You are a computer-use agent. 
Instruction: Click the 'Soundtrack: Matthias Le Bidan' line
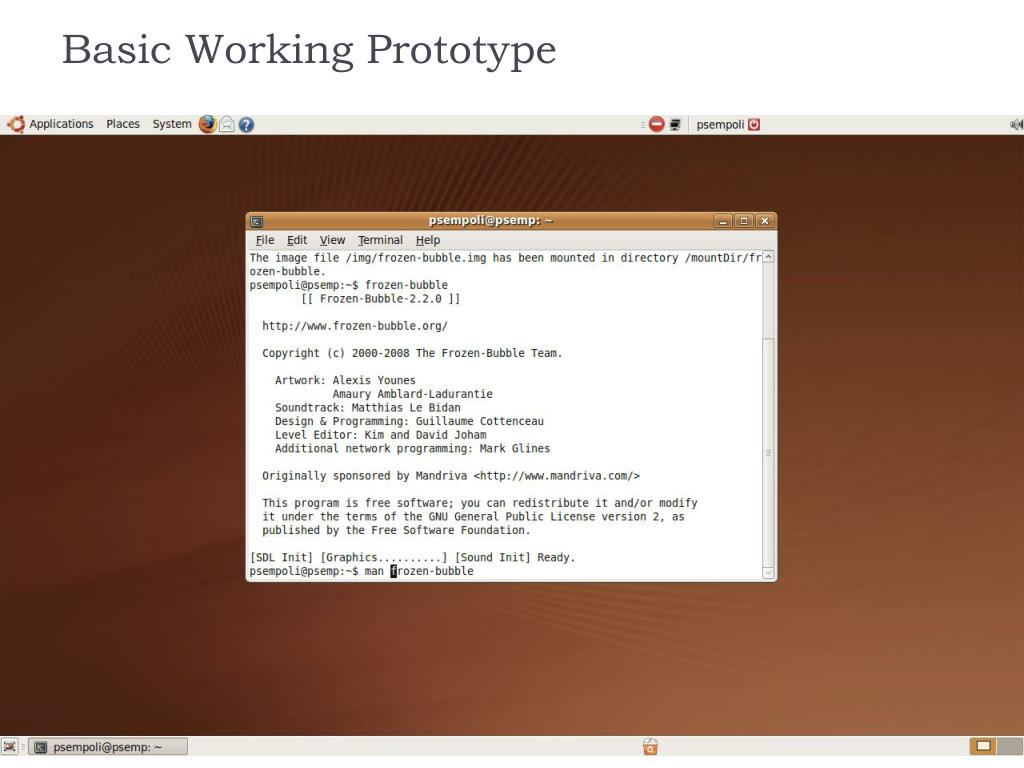tap(368, 408)
